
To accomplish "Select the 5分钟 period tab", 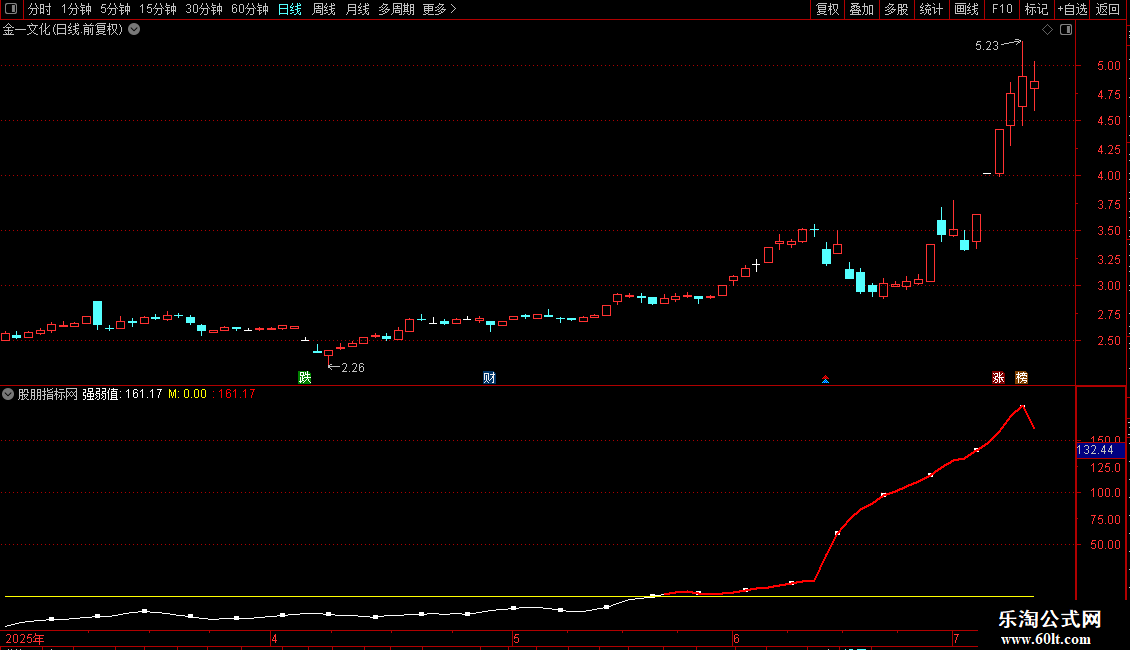I will coord(115,9).
